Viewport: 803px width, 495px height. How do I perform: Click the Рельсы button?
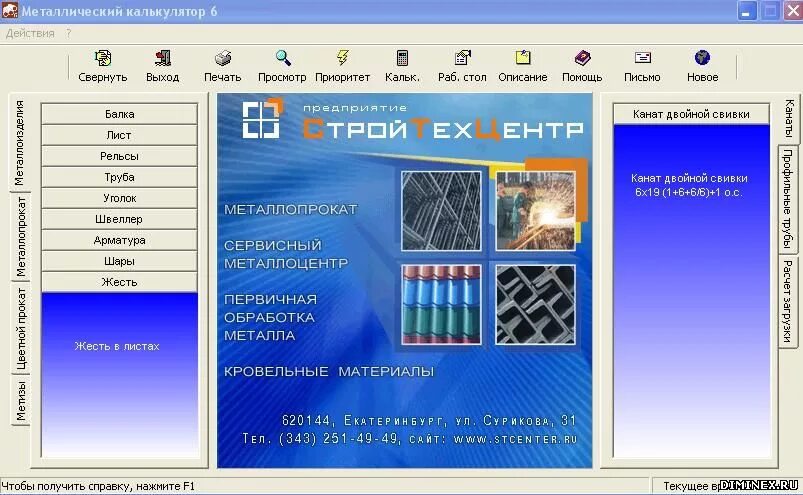click(x=119, y=156)
